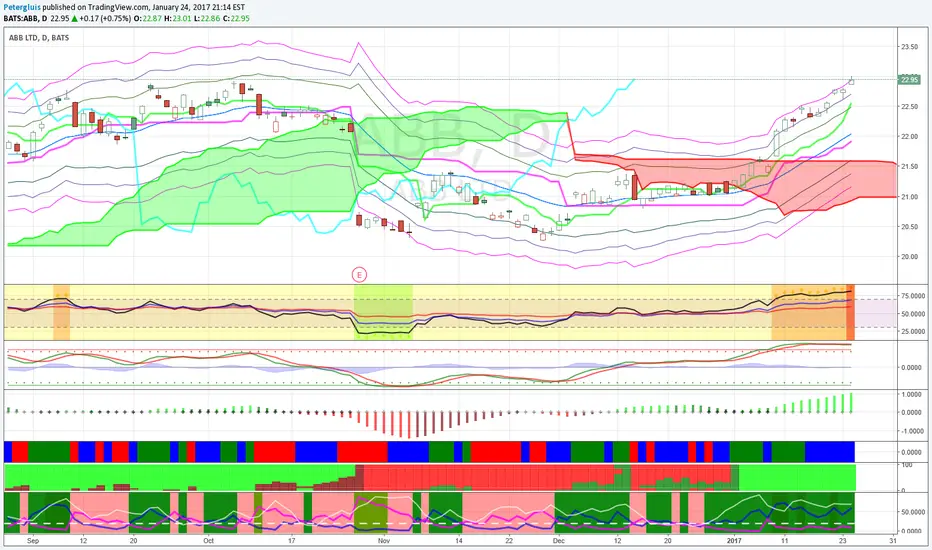Click the 'Nov' date label on time axis
The image size is (932, 550).
(383, 541)
